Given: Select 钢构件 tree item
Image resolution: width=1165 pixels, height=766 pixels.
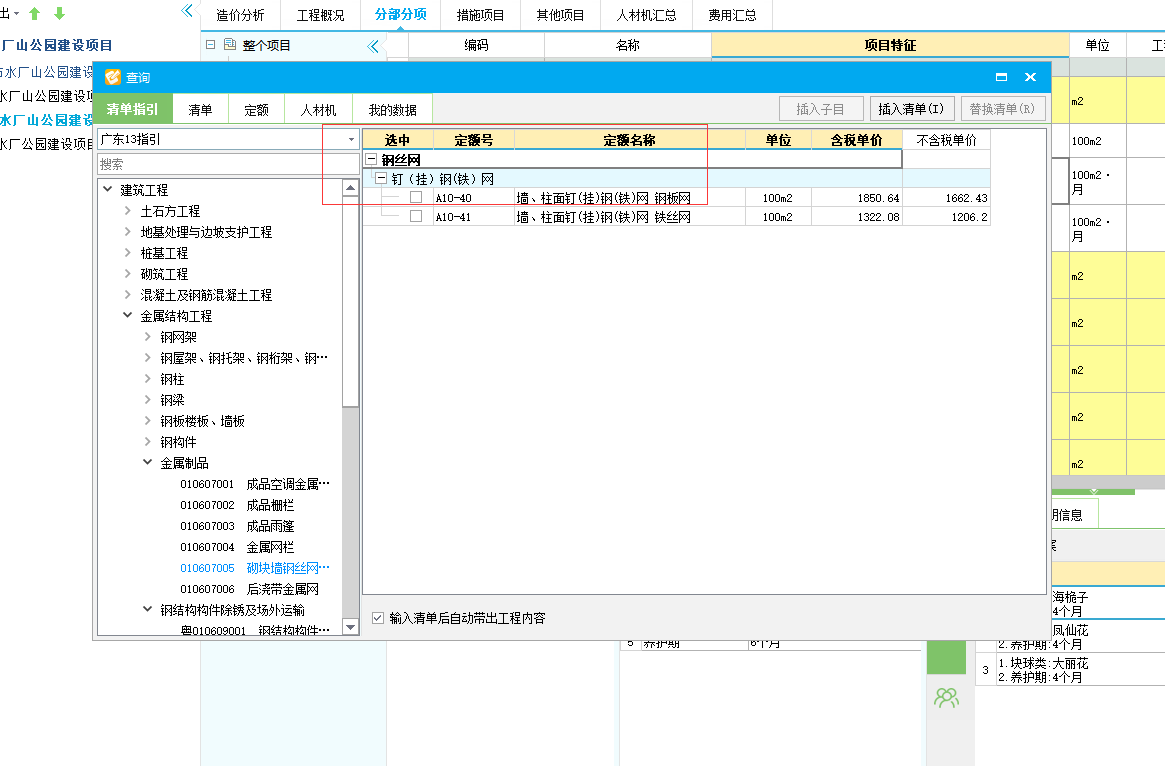Looking at the screenshot, I should (x=178, y=441).
